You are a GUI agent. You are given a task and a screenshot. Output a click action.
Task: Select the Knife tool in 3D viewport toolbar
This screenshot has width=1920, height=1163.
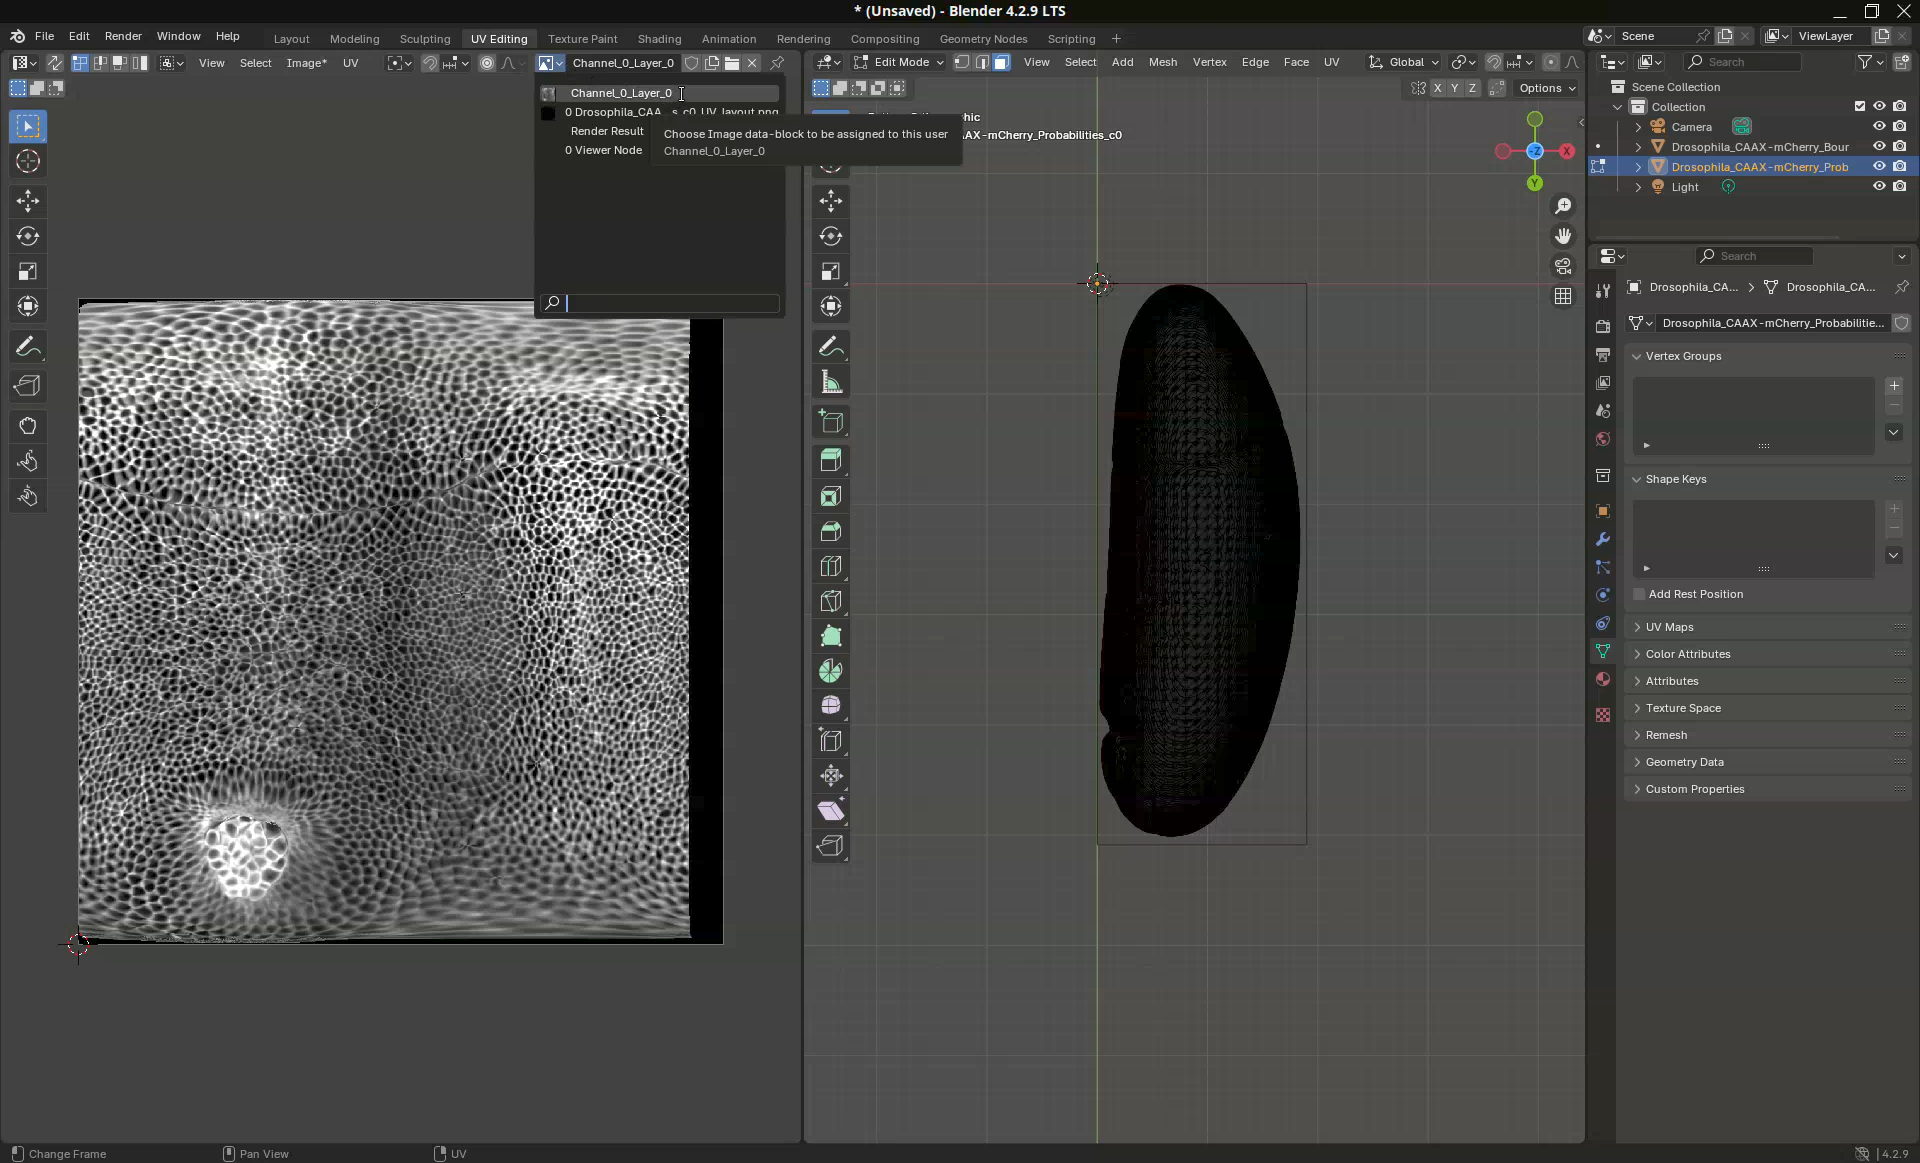(x=831, y=601)
